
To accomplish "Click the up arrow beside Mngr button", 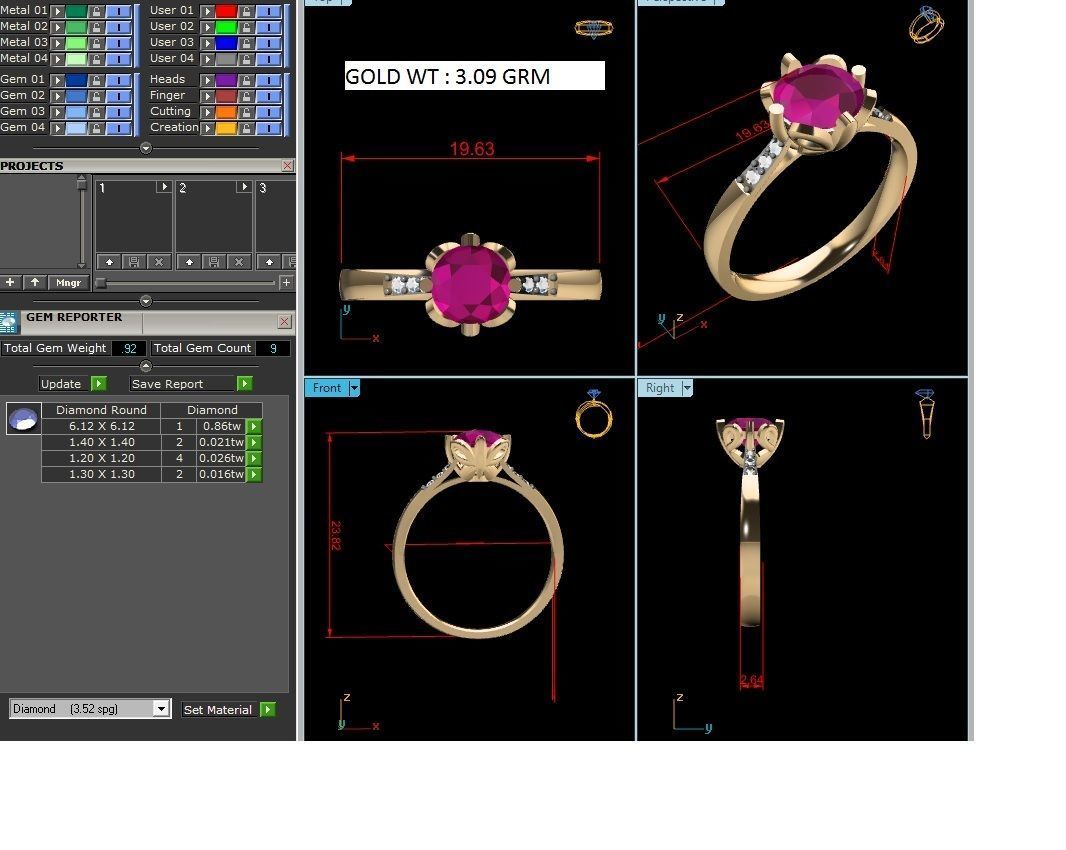I will pyautogui.click(x=35, y=282).
